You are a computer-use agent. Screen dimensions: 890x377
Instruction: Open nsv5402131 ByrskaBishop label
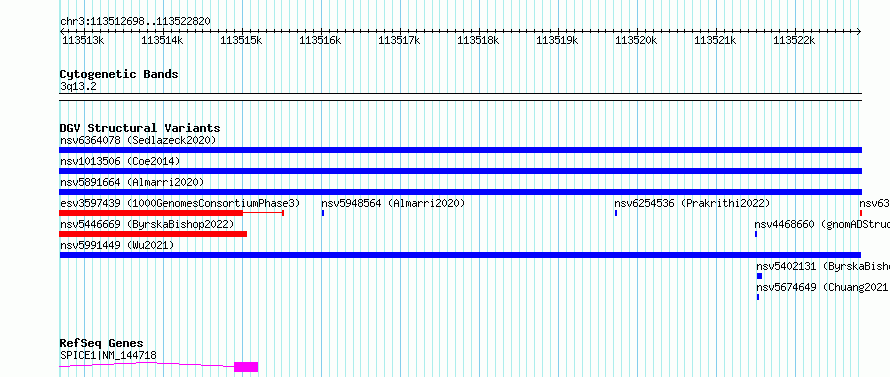[823, 266]
